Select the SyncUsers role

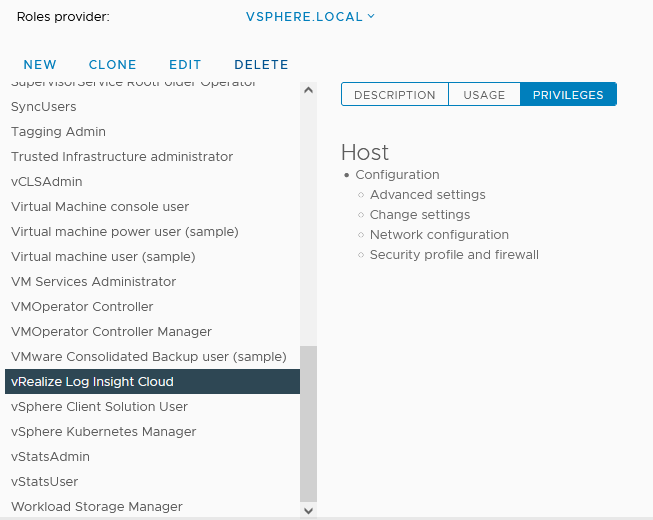pyautogui.click(x=152, y=107)
